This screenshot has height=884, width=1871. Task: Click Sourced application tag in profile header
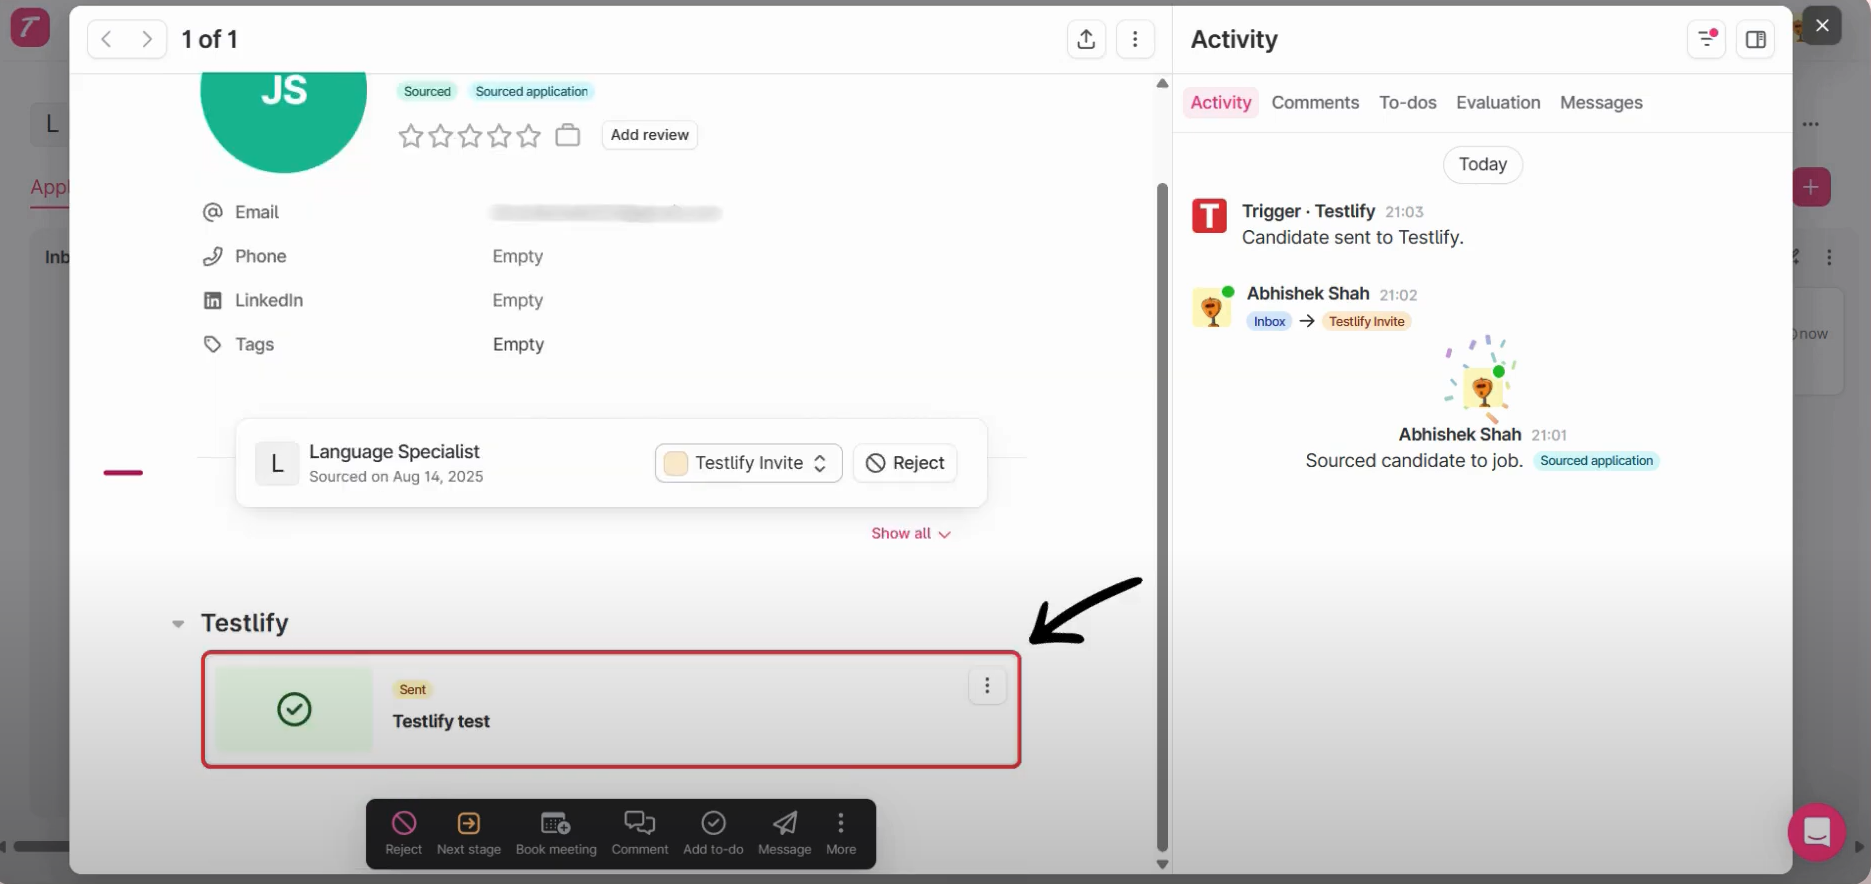531,91
